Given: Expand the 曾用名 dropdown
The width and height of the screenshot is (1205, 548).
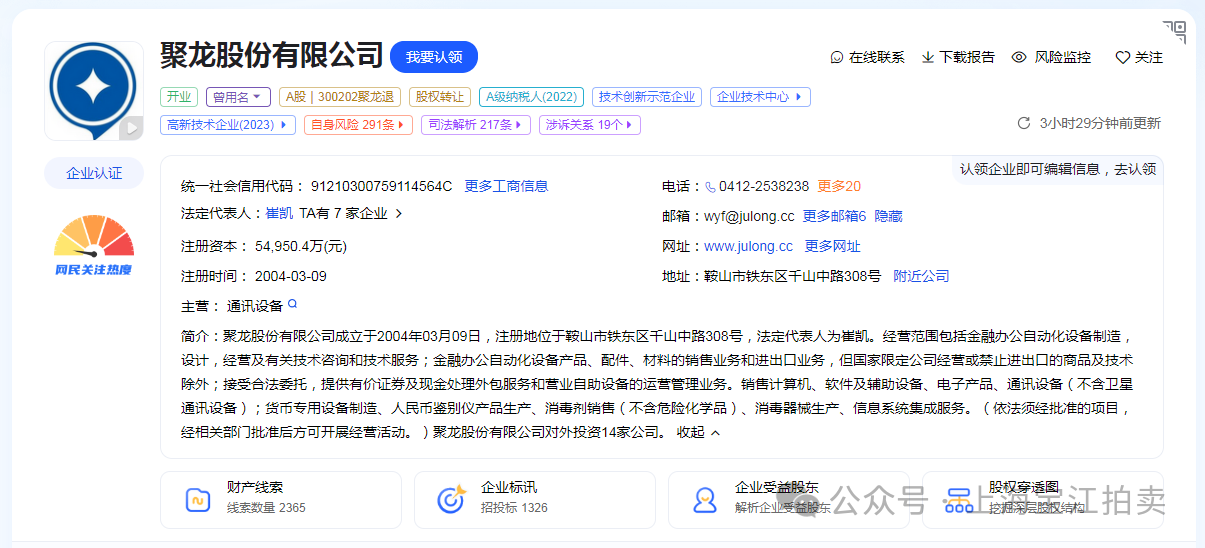Looking at the screenshot, I should pos(238,97).
